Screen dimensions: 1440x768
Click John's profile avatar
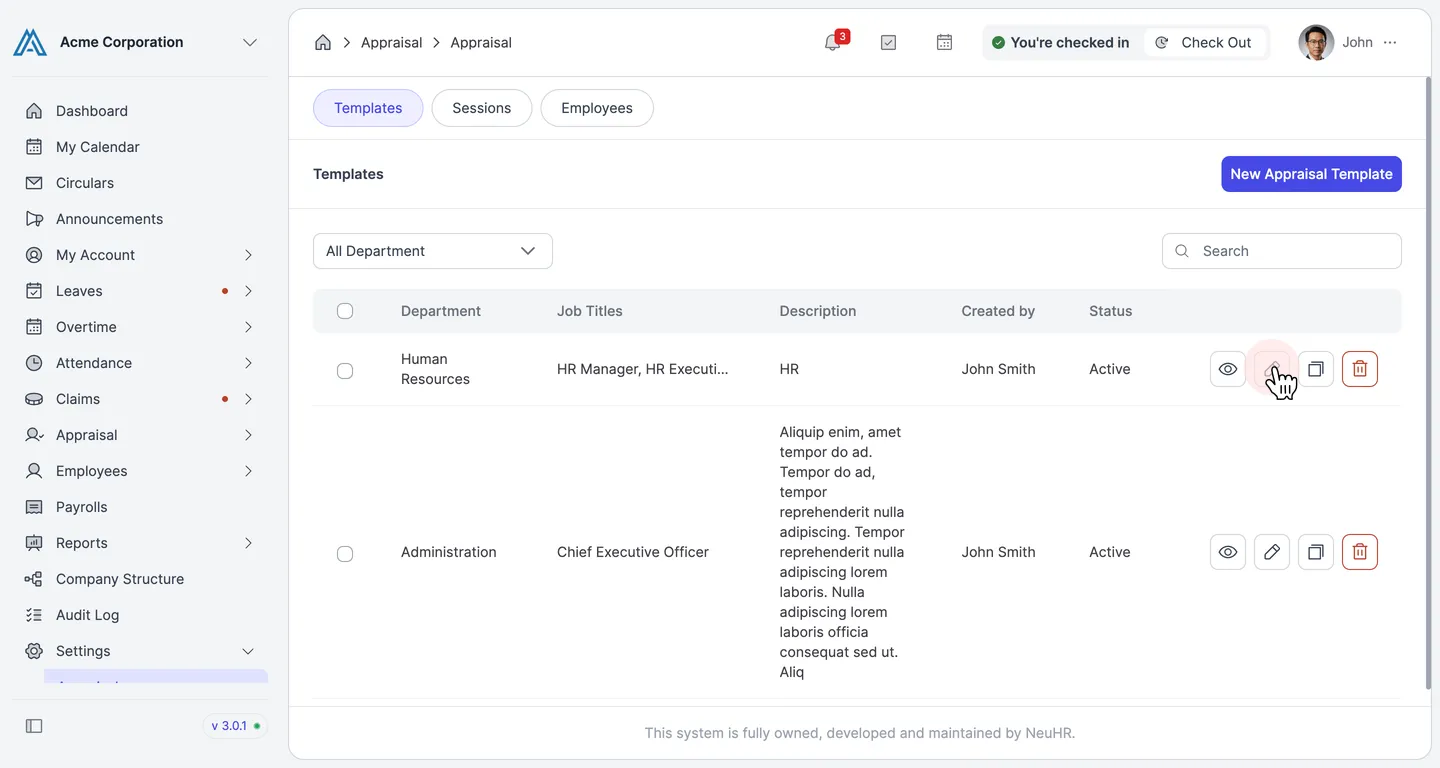click(1316, 42)
